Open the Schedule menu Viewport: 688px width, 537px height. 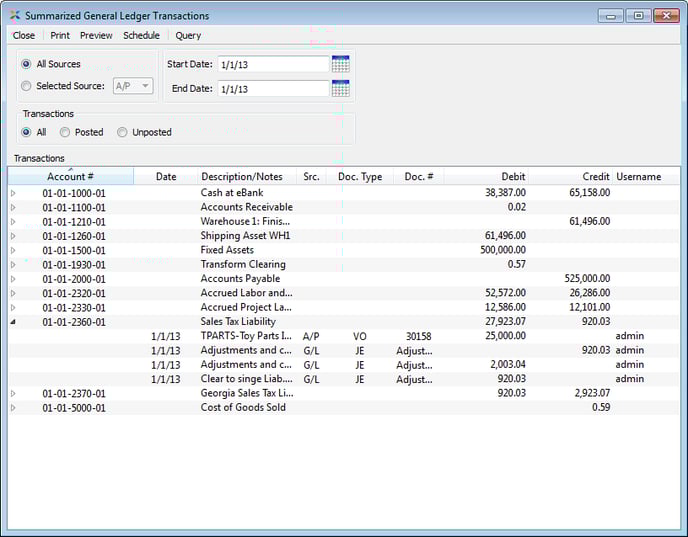click(141, 35)
